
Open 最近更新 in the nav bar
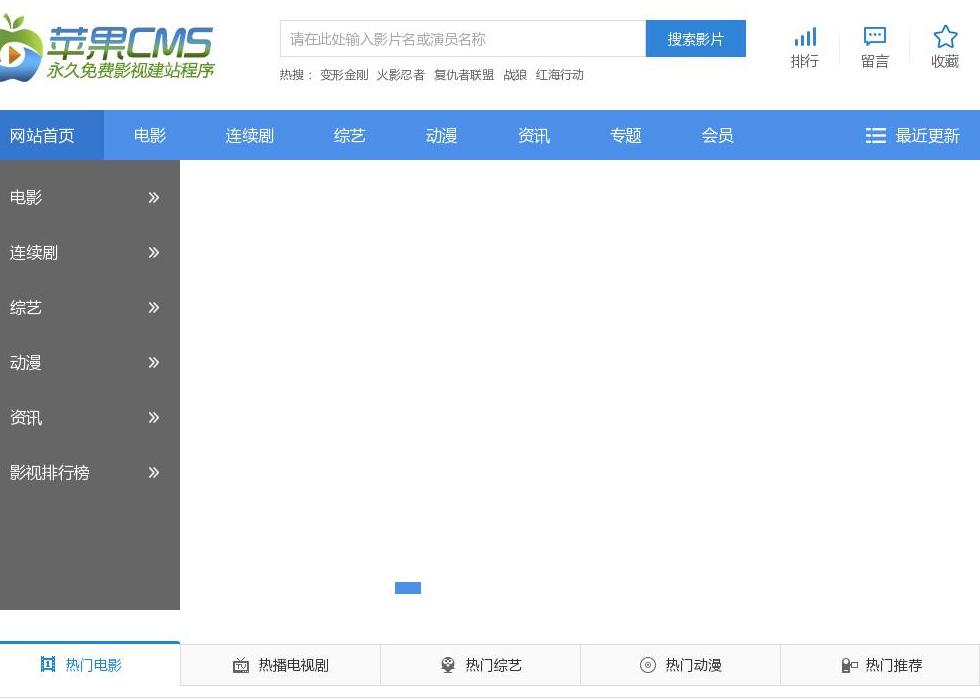(928, 136)
